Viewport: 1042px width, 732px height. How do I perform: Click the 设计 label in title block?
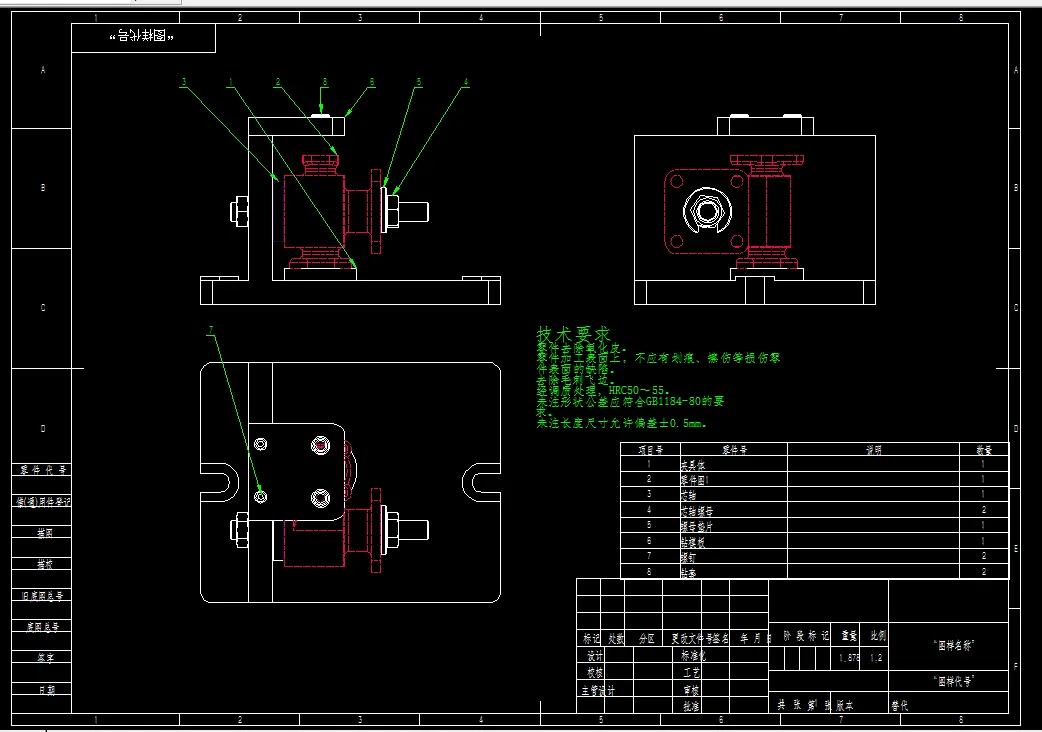click(x=595, y=656)
